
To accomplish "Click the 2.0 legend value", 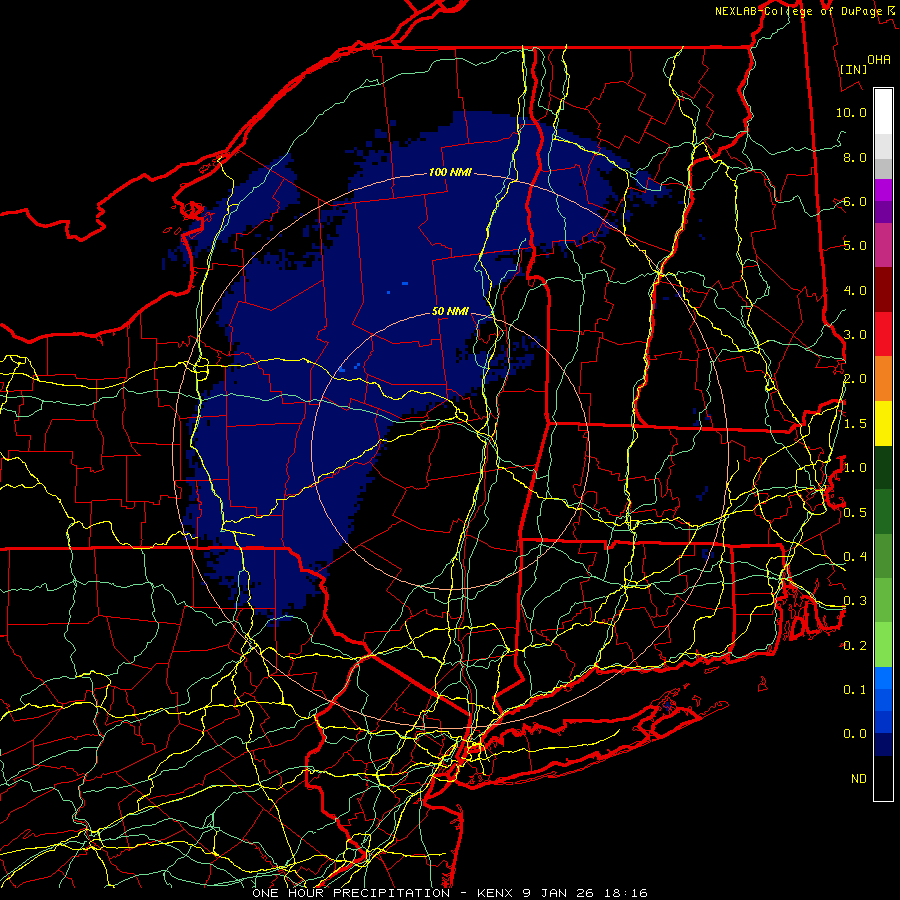I will coord(855,379).
